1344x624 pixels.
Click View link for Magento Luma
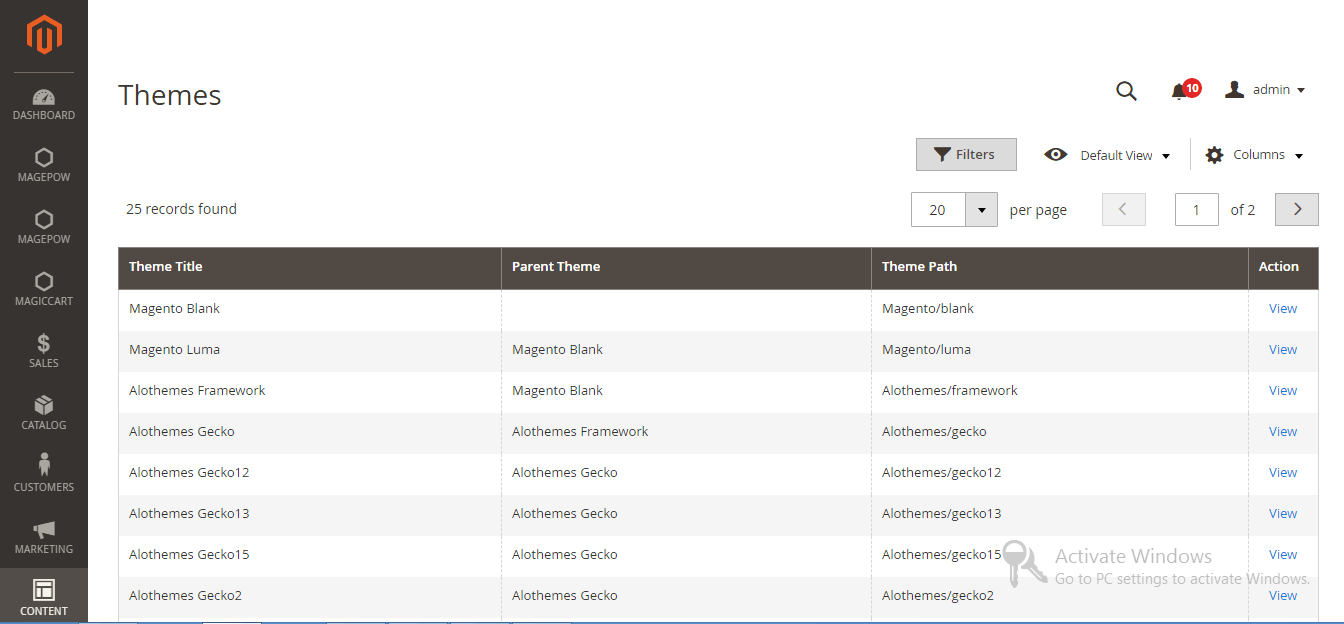pyautogui.click(x=1282, y=350)
